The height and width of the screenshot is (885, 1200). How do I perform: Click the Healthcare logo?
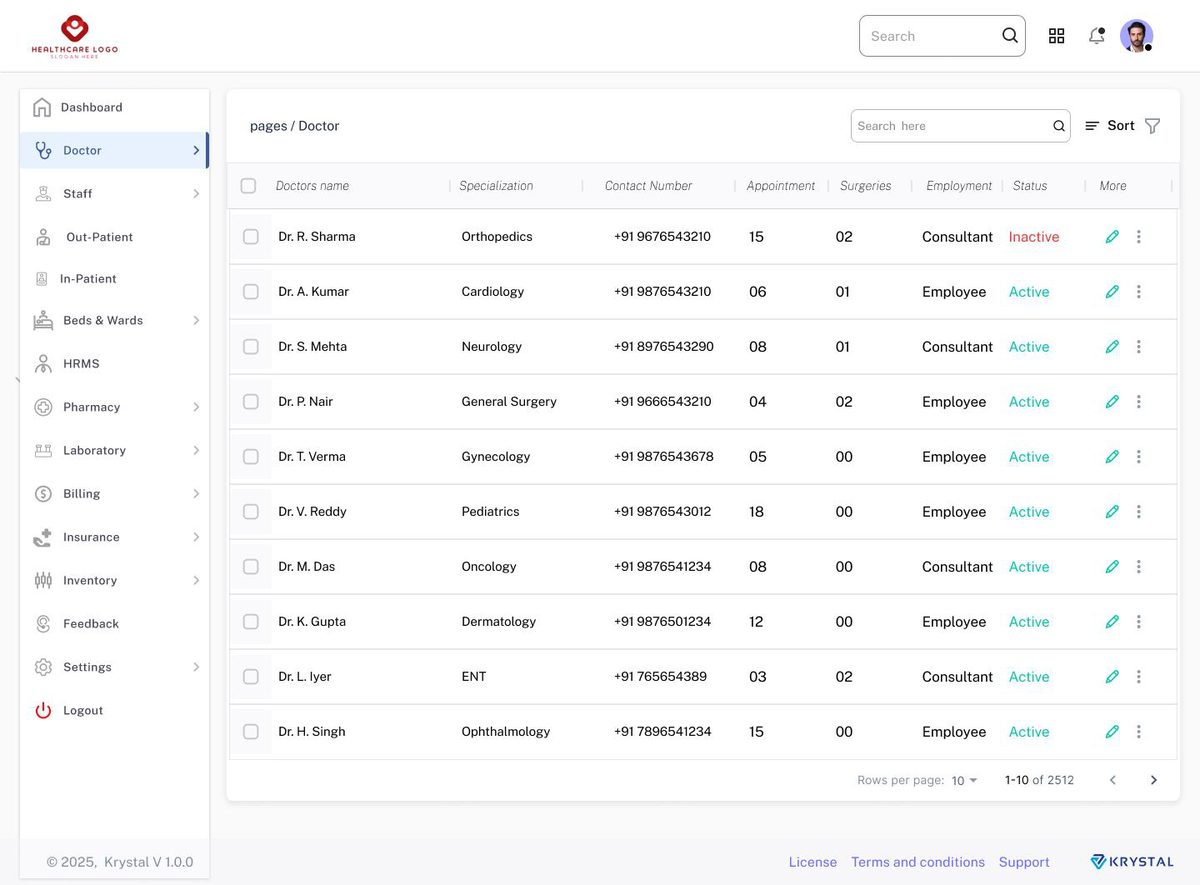[75, 36]
